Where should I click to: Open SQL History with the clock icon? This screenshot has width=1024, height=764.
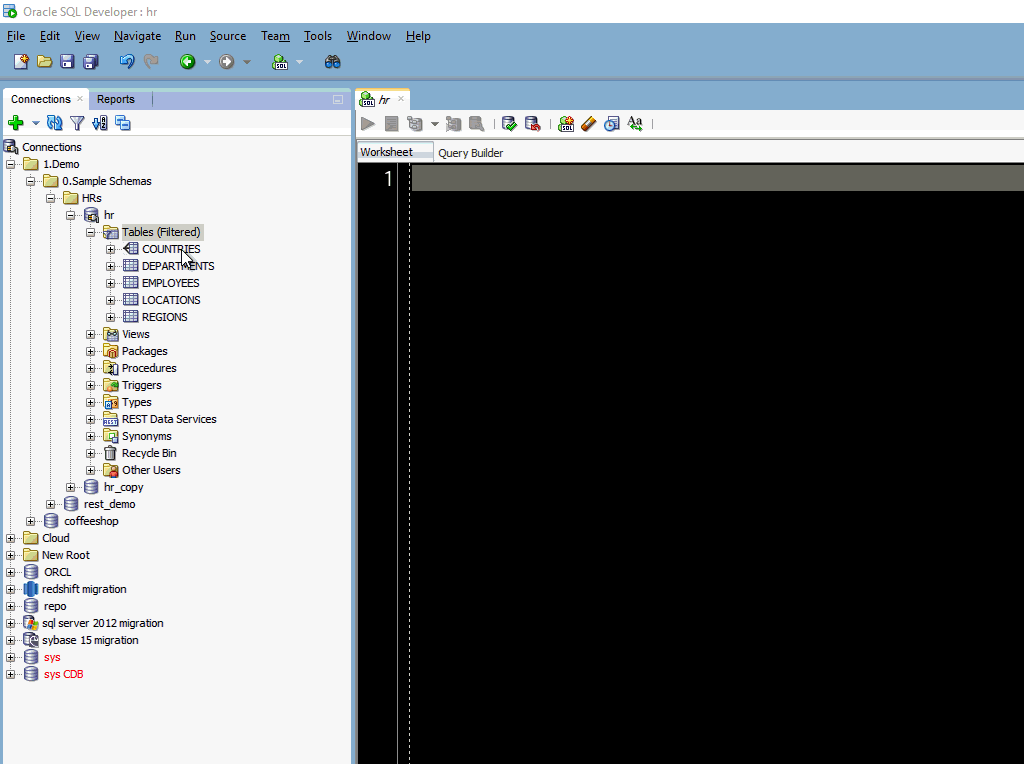tap(611, 124)
